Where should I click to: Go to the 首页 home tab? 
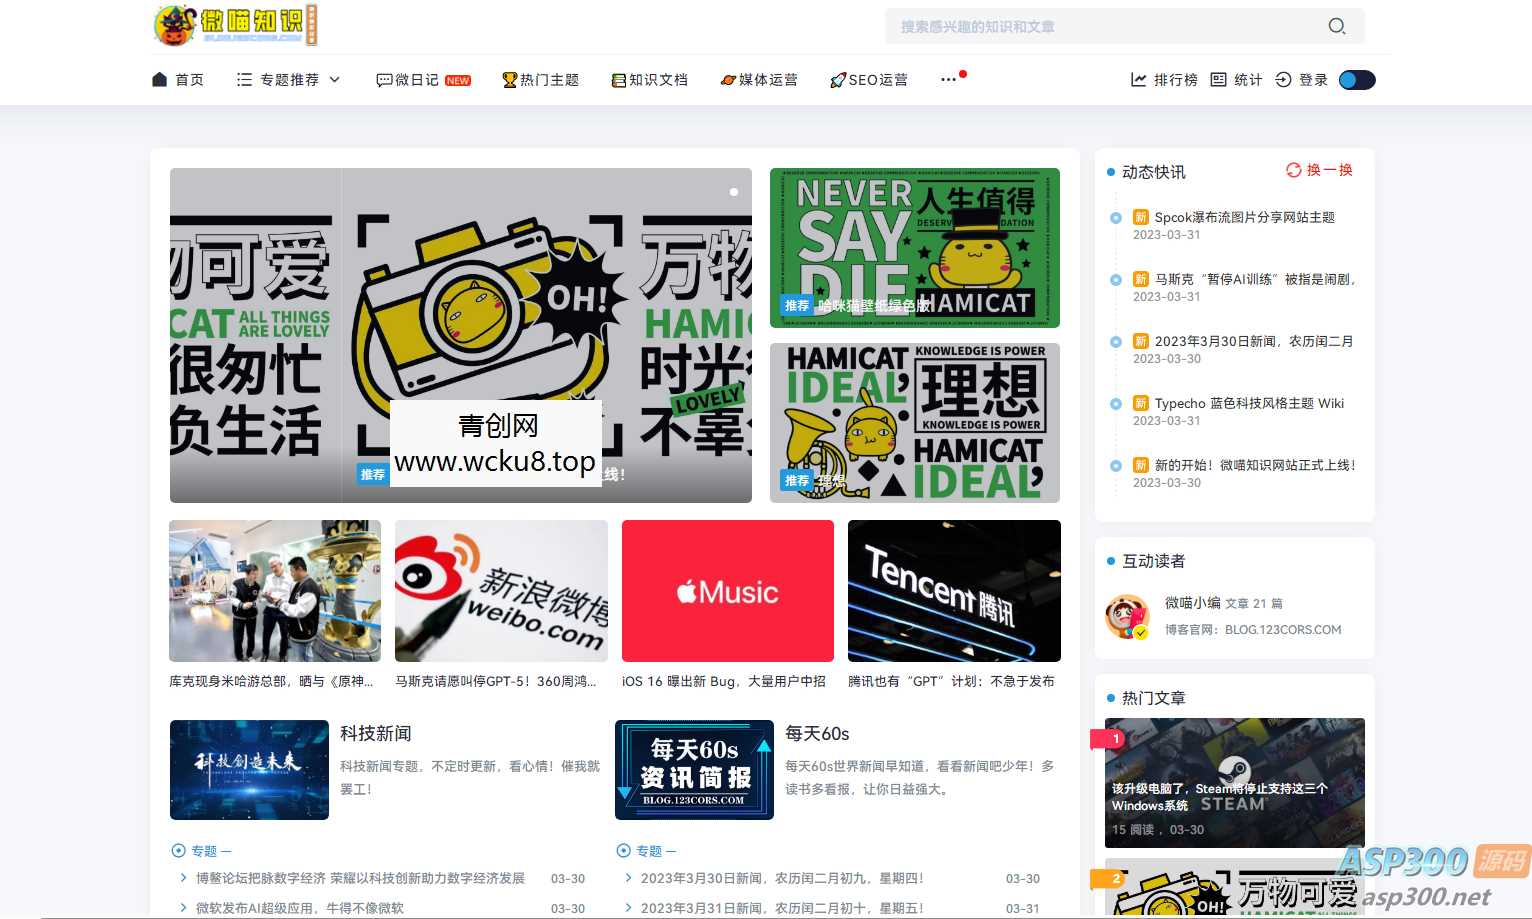178,80
